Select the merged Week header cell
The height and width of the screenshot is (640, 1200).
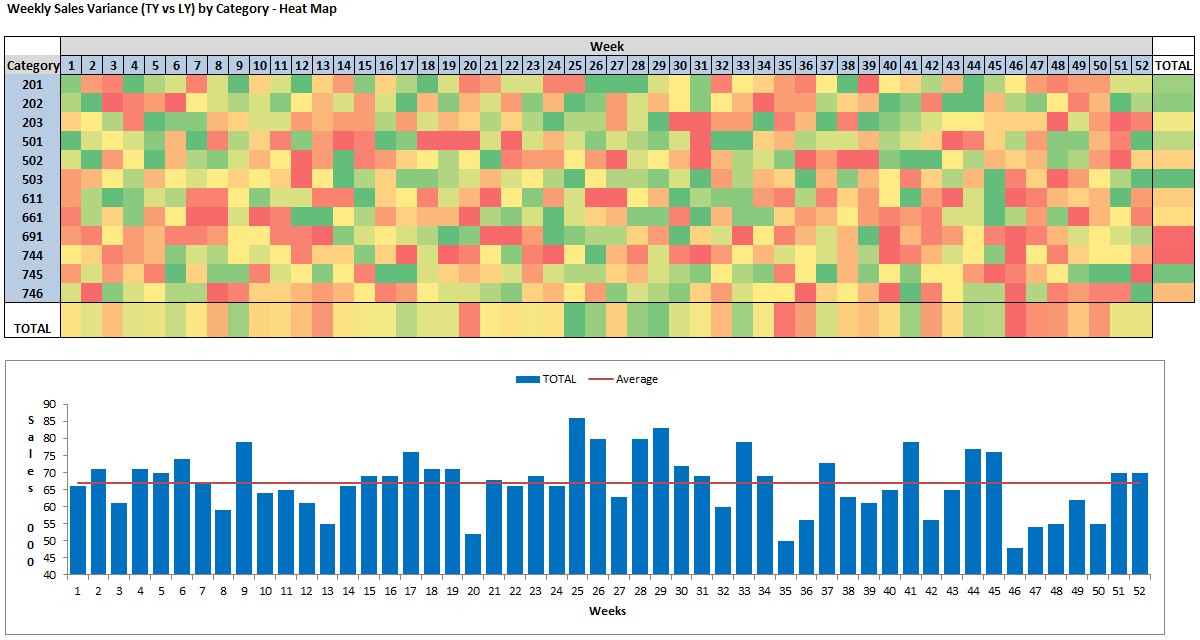pos(606,46)
